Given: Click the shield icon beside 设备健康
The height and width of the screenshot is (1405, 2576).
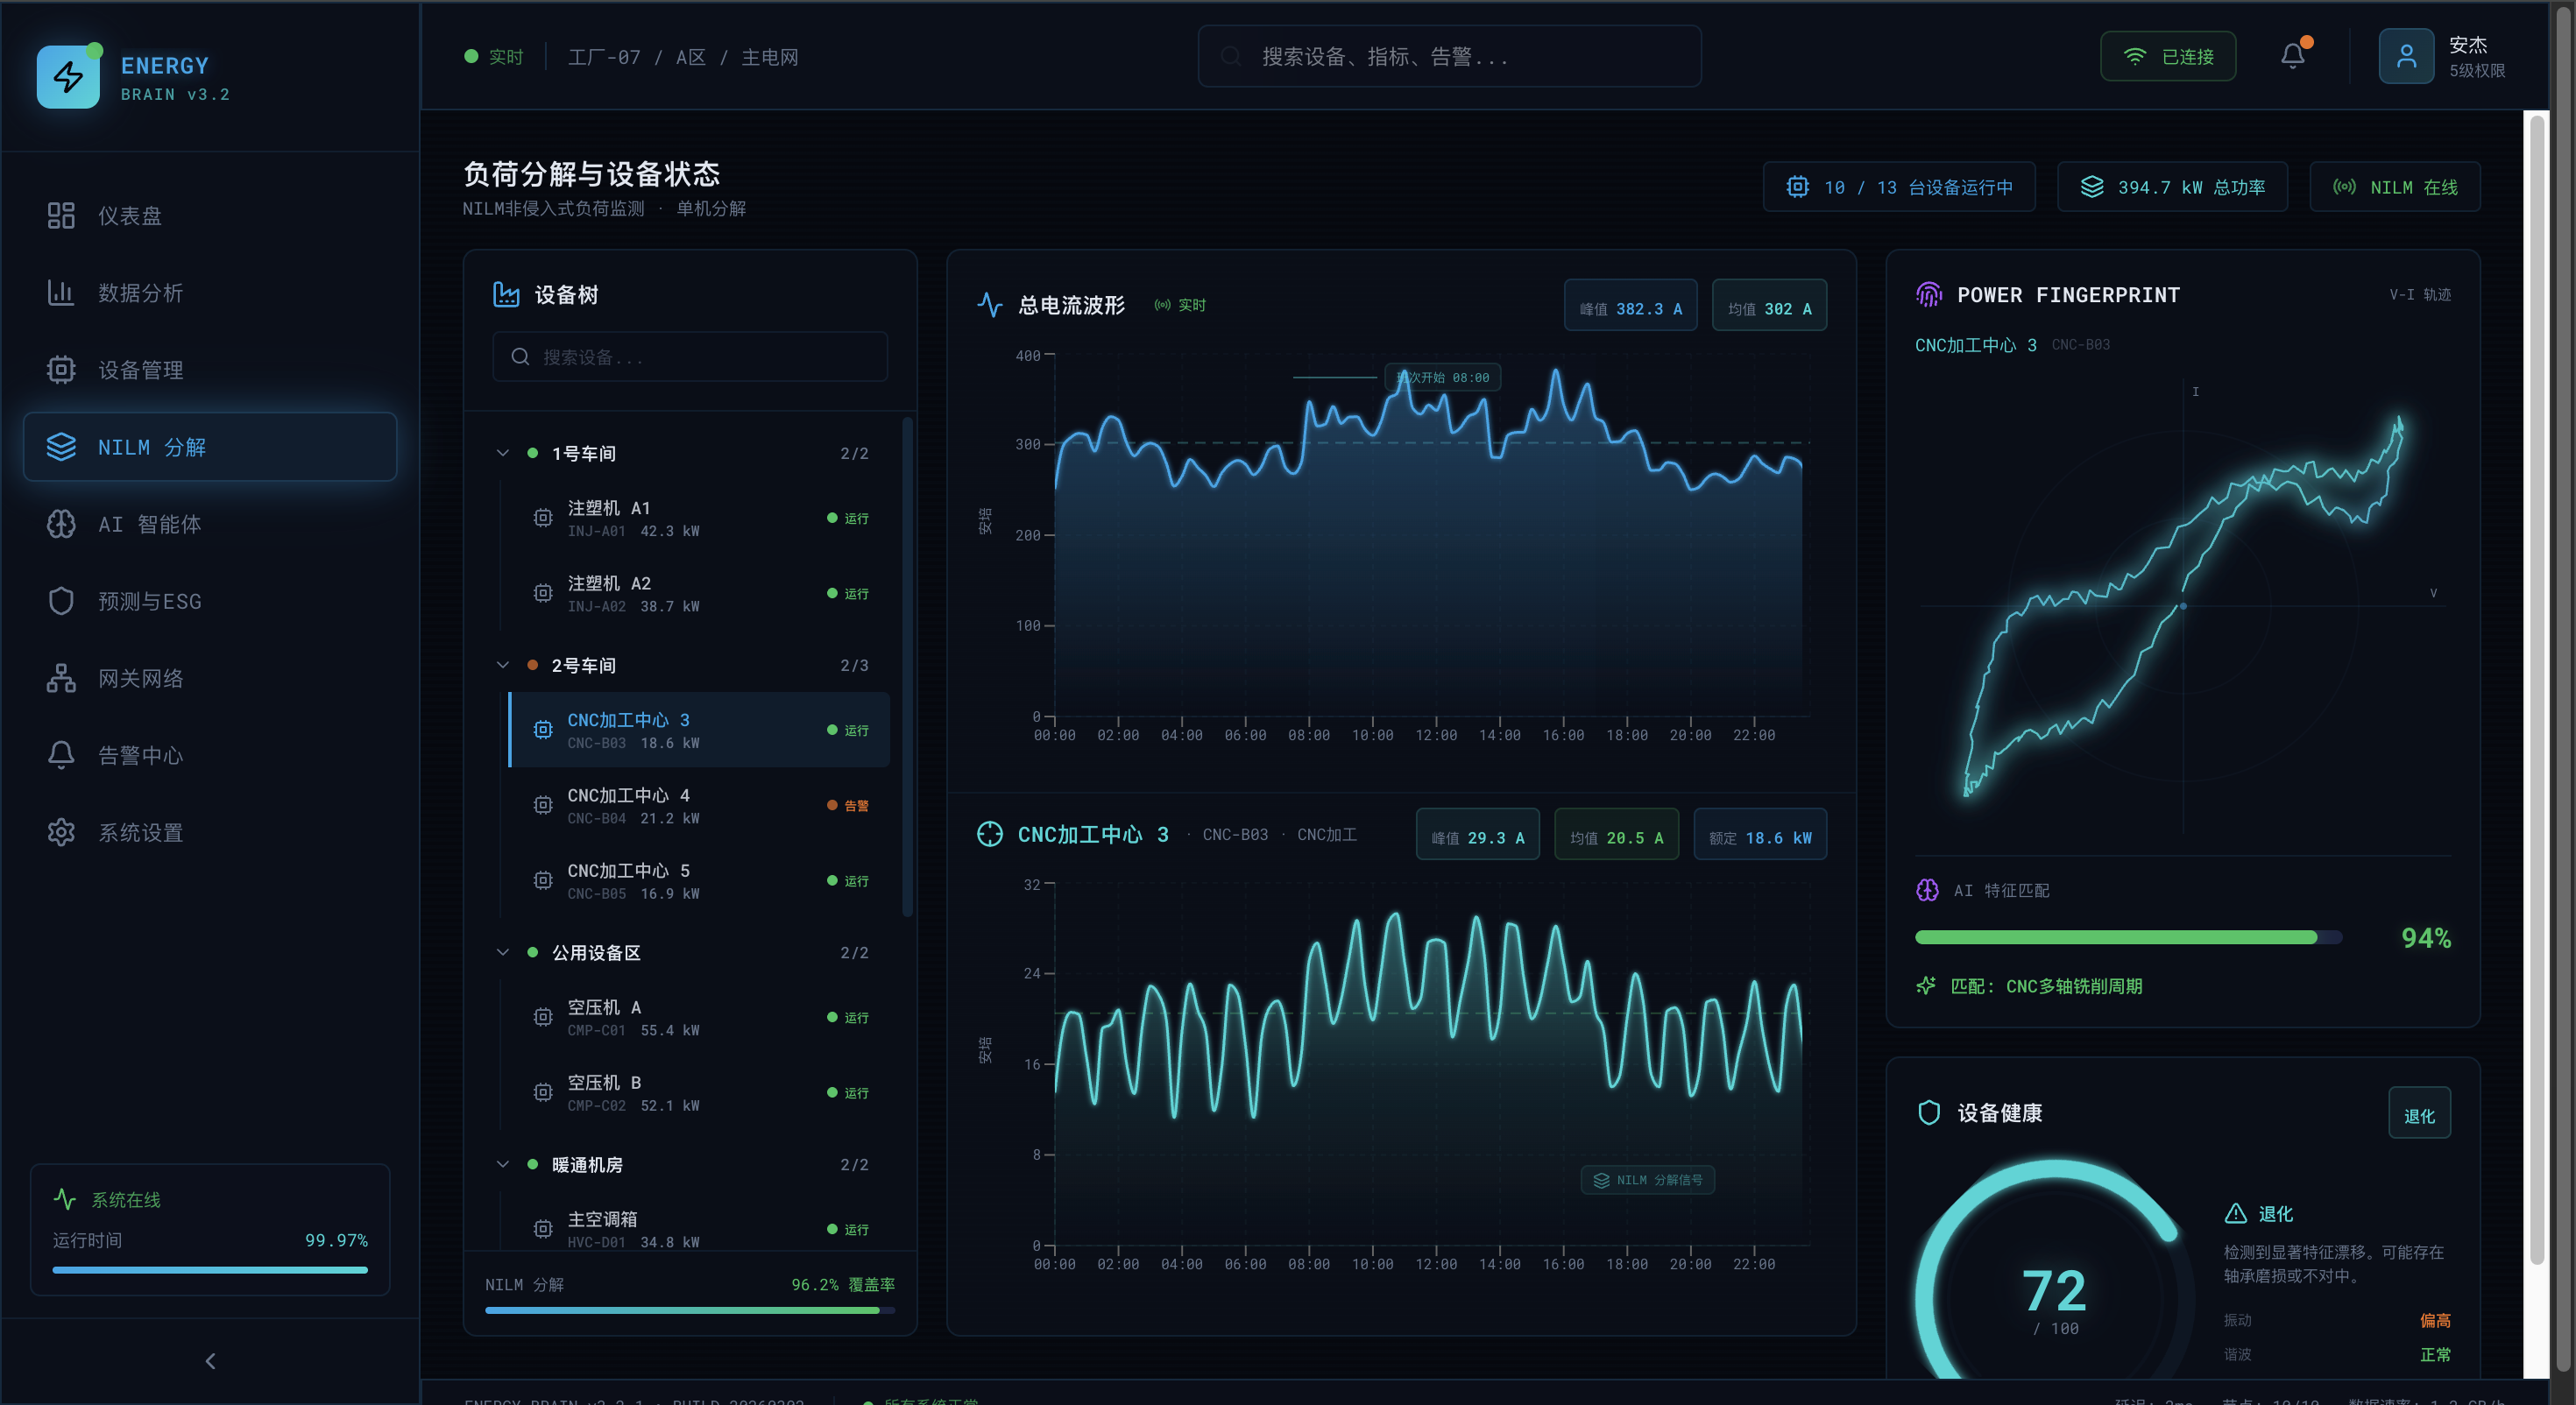Looking at the screenshot, I should click(1929, 1112).
